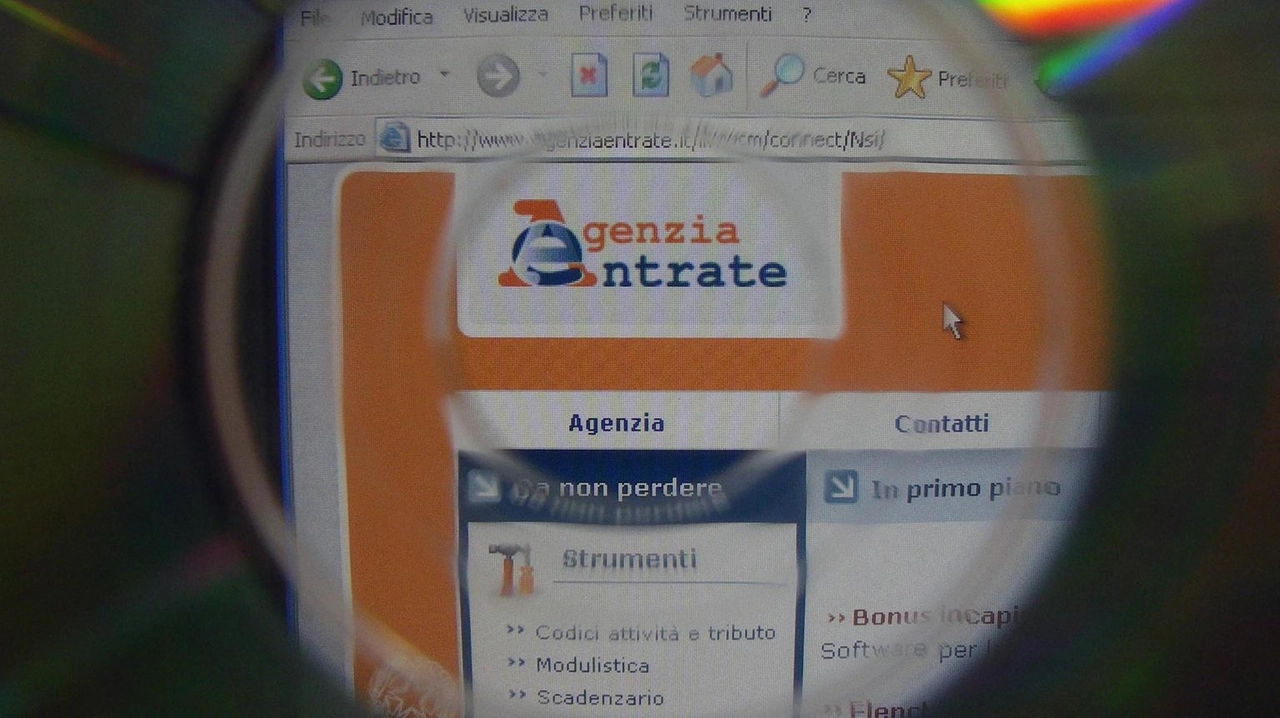Click the In primo piano header text
The width and height of the screenshot is (1280, 718).
point(965,489)
